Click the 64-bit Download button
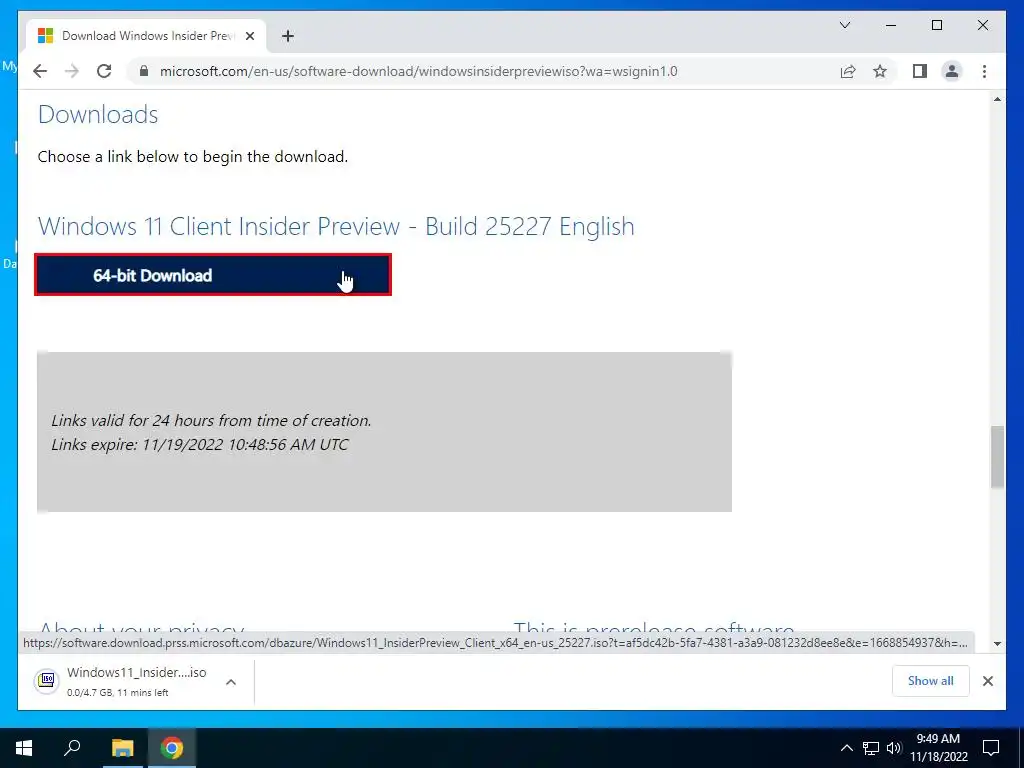This screenshot has height=768, width=1024. click(x=213, y=275)
